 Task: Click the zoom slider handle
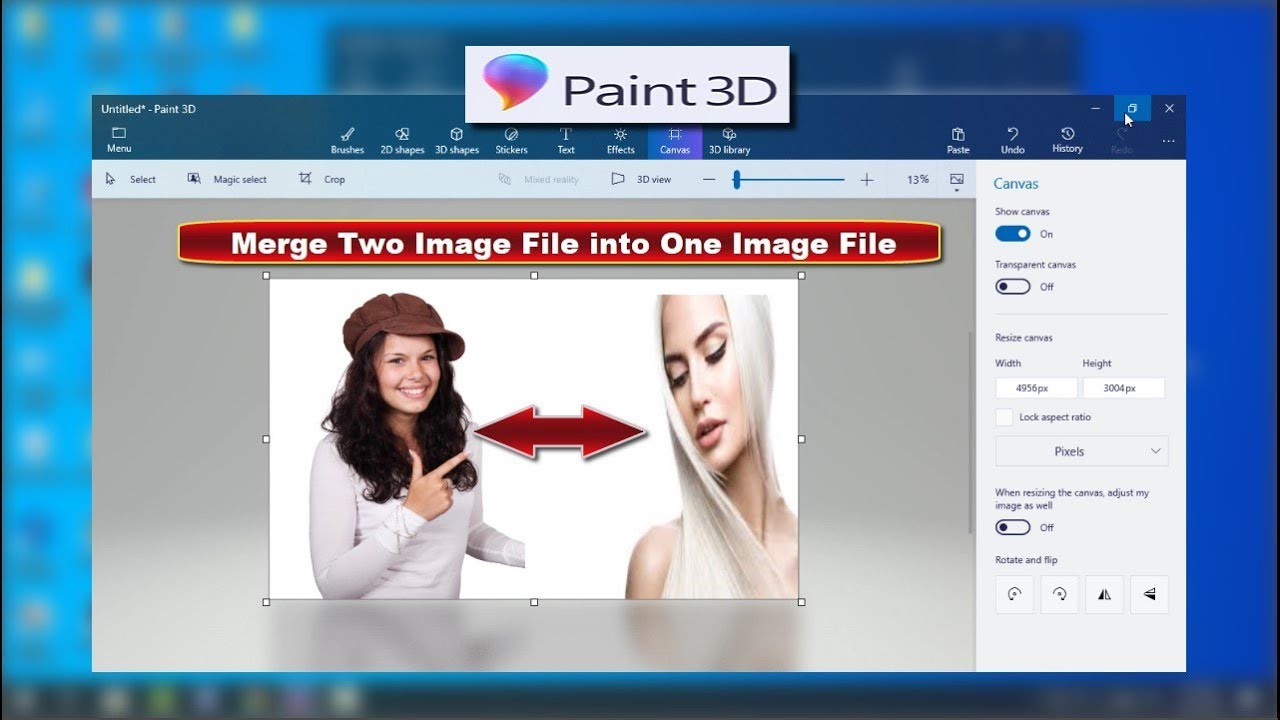tap(736, 179)
